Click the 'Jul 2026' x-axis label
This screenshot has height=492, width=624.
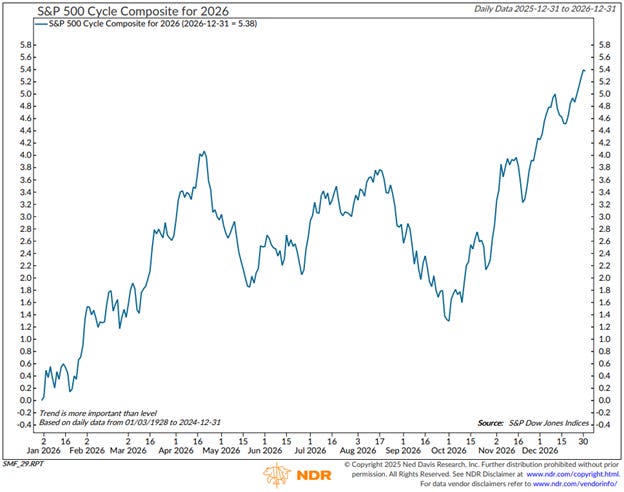(310, 451)
